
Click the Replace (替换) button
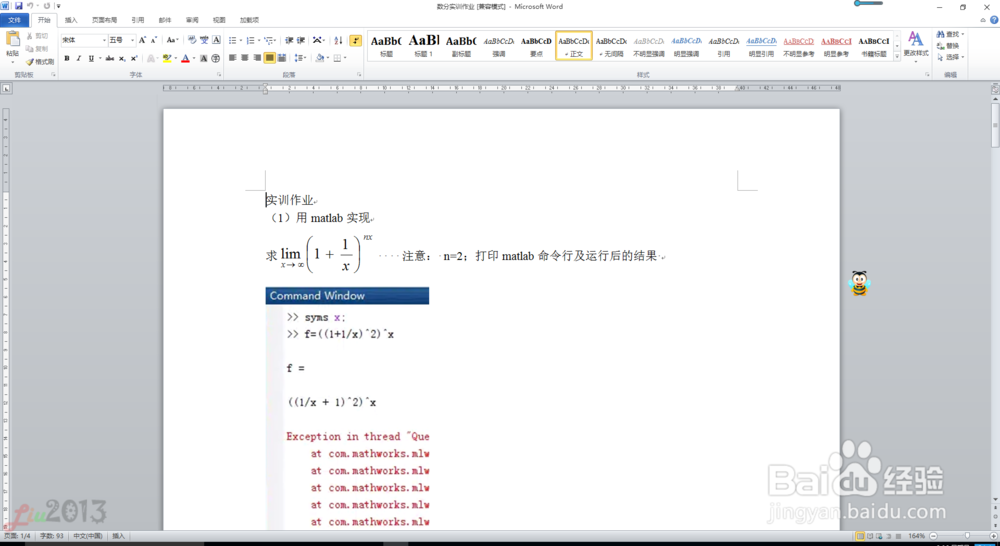pos(948,45)
